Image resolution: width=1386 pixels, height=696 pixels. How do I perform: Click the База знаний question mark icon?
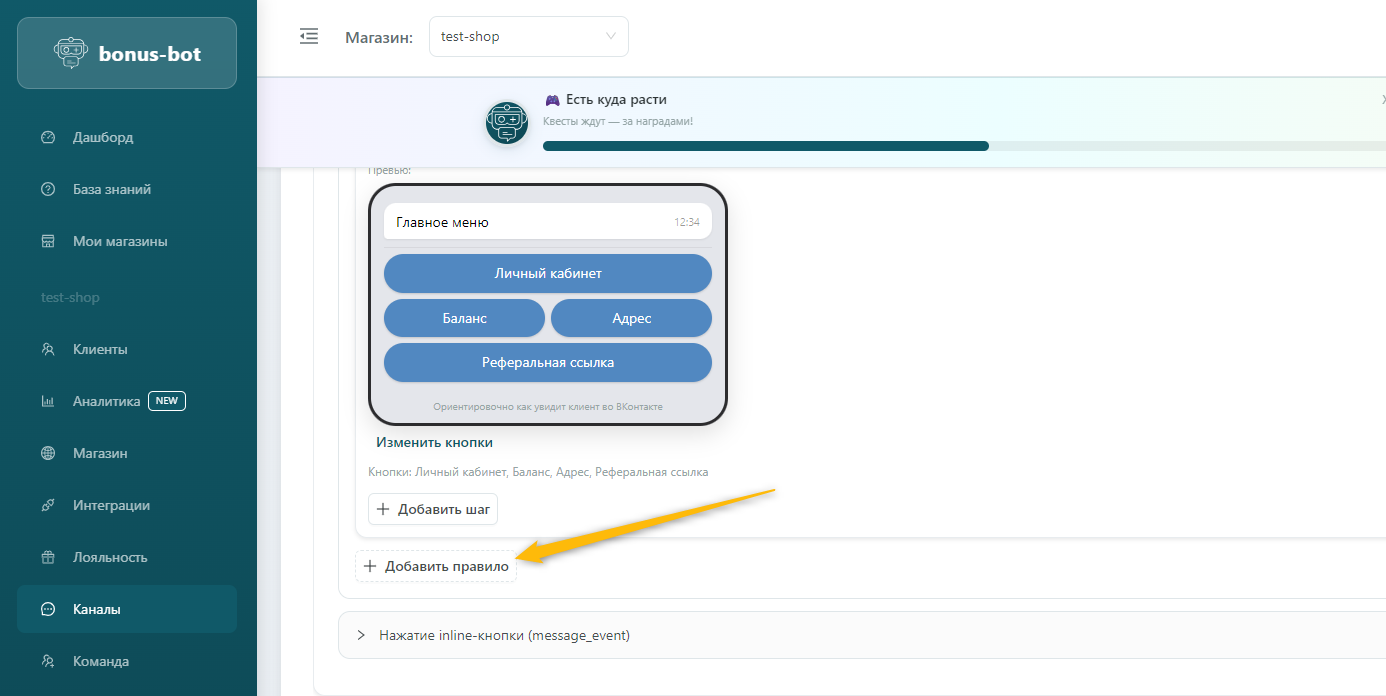(x=48, y=189)
